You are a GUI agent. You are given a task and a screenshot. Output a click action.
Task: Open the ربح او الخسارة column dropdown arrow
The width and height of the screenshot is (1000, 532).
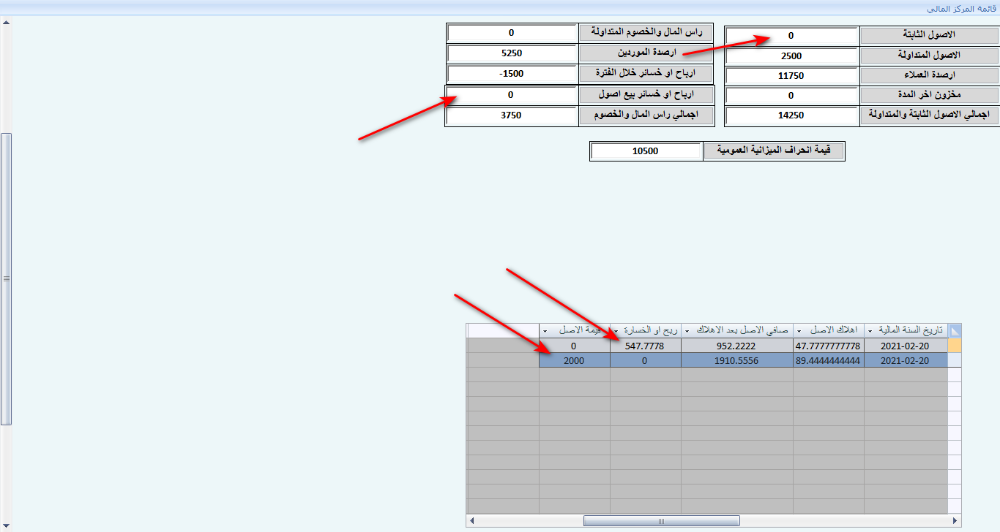(617, 330)
